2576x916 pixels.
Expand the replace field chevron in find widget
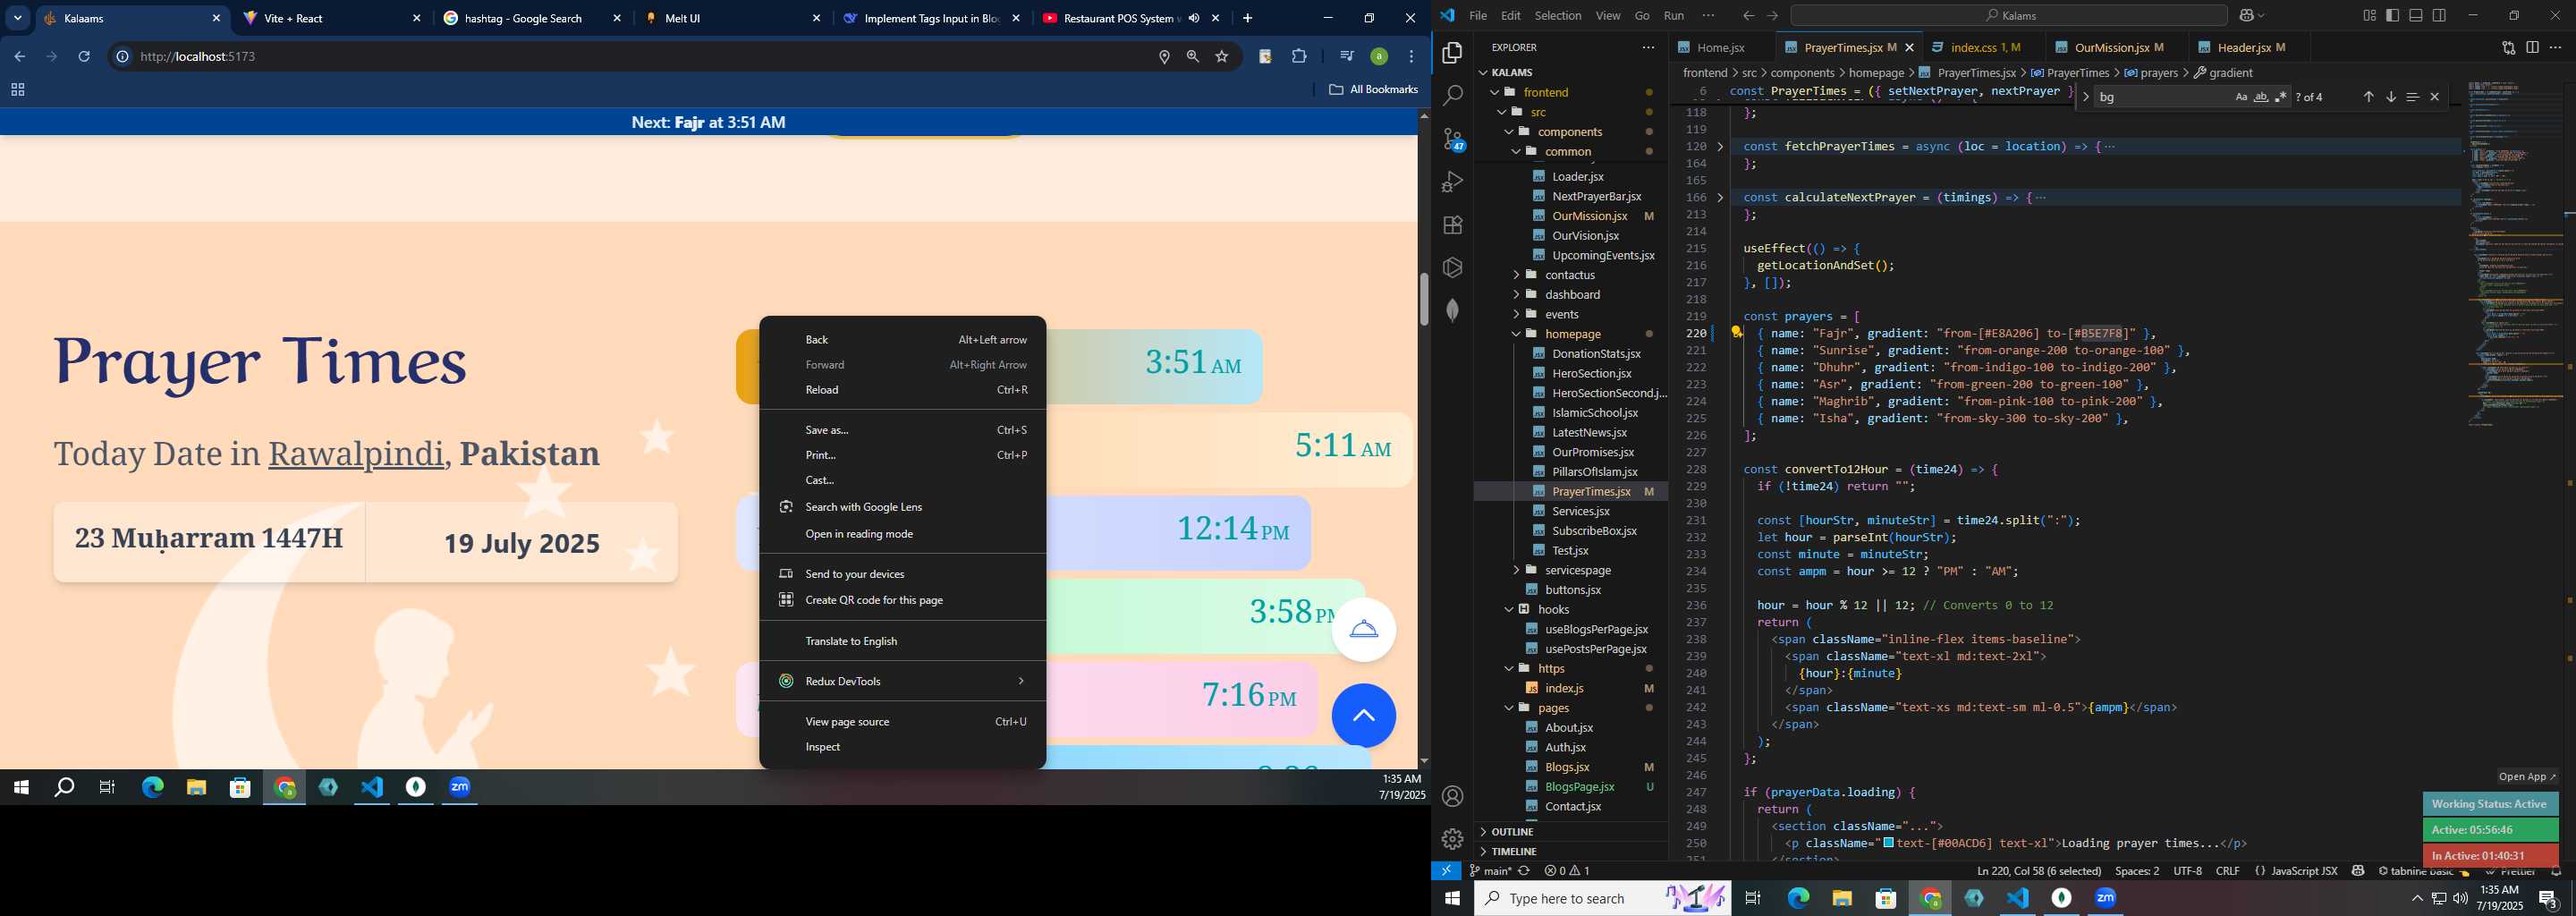[2085, 97]
